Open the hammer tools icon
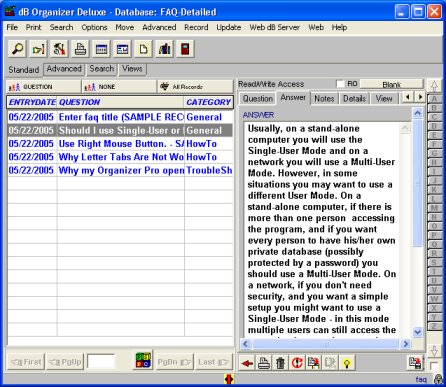This screenshot has height=387, width=446. click(x=59, y=49)
